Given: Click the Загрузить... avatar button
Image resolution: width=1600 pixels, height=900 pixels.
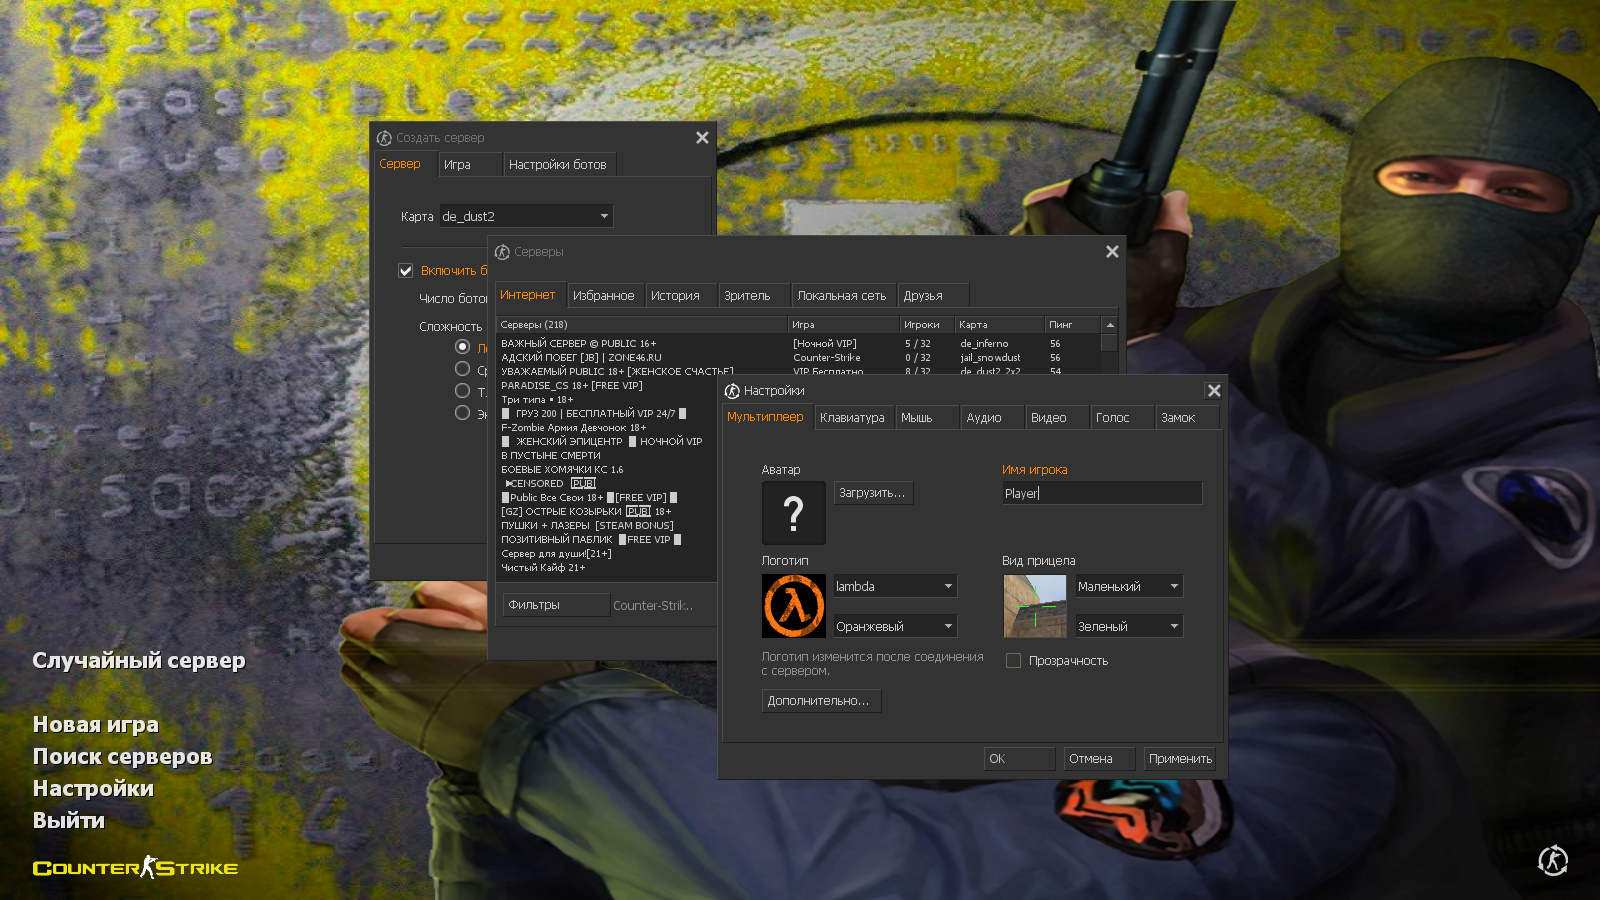Looking at the screenshot, I should (x=872, y=493).
